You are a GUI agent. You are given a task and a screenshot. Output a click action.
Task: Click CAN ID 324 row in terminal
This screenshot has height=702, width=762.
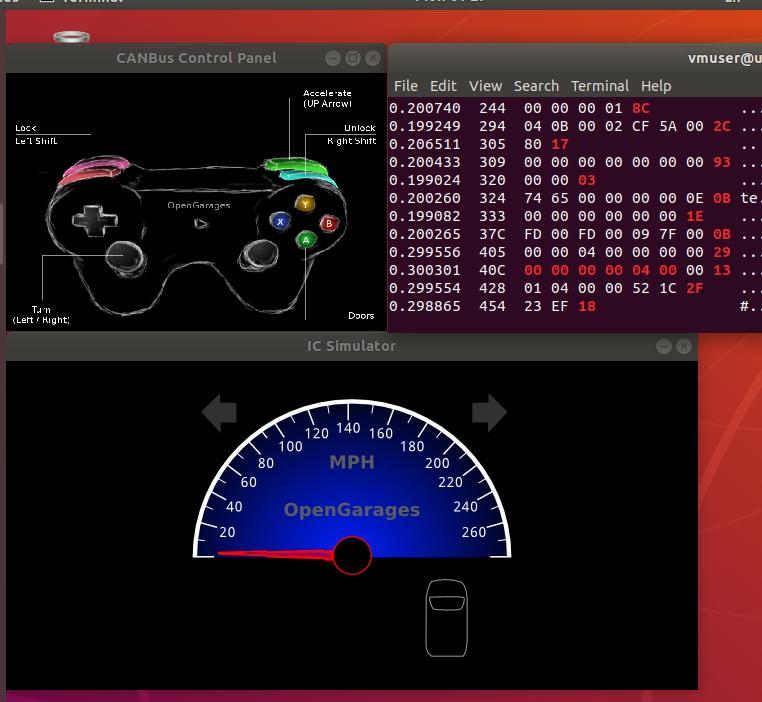pos(575,198)
